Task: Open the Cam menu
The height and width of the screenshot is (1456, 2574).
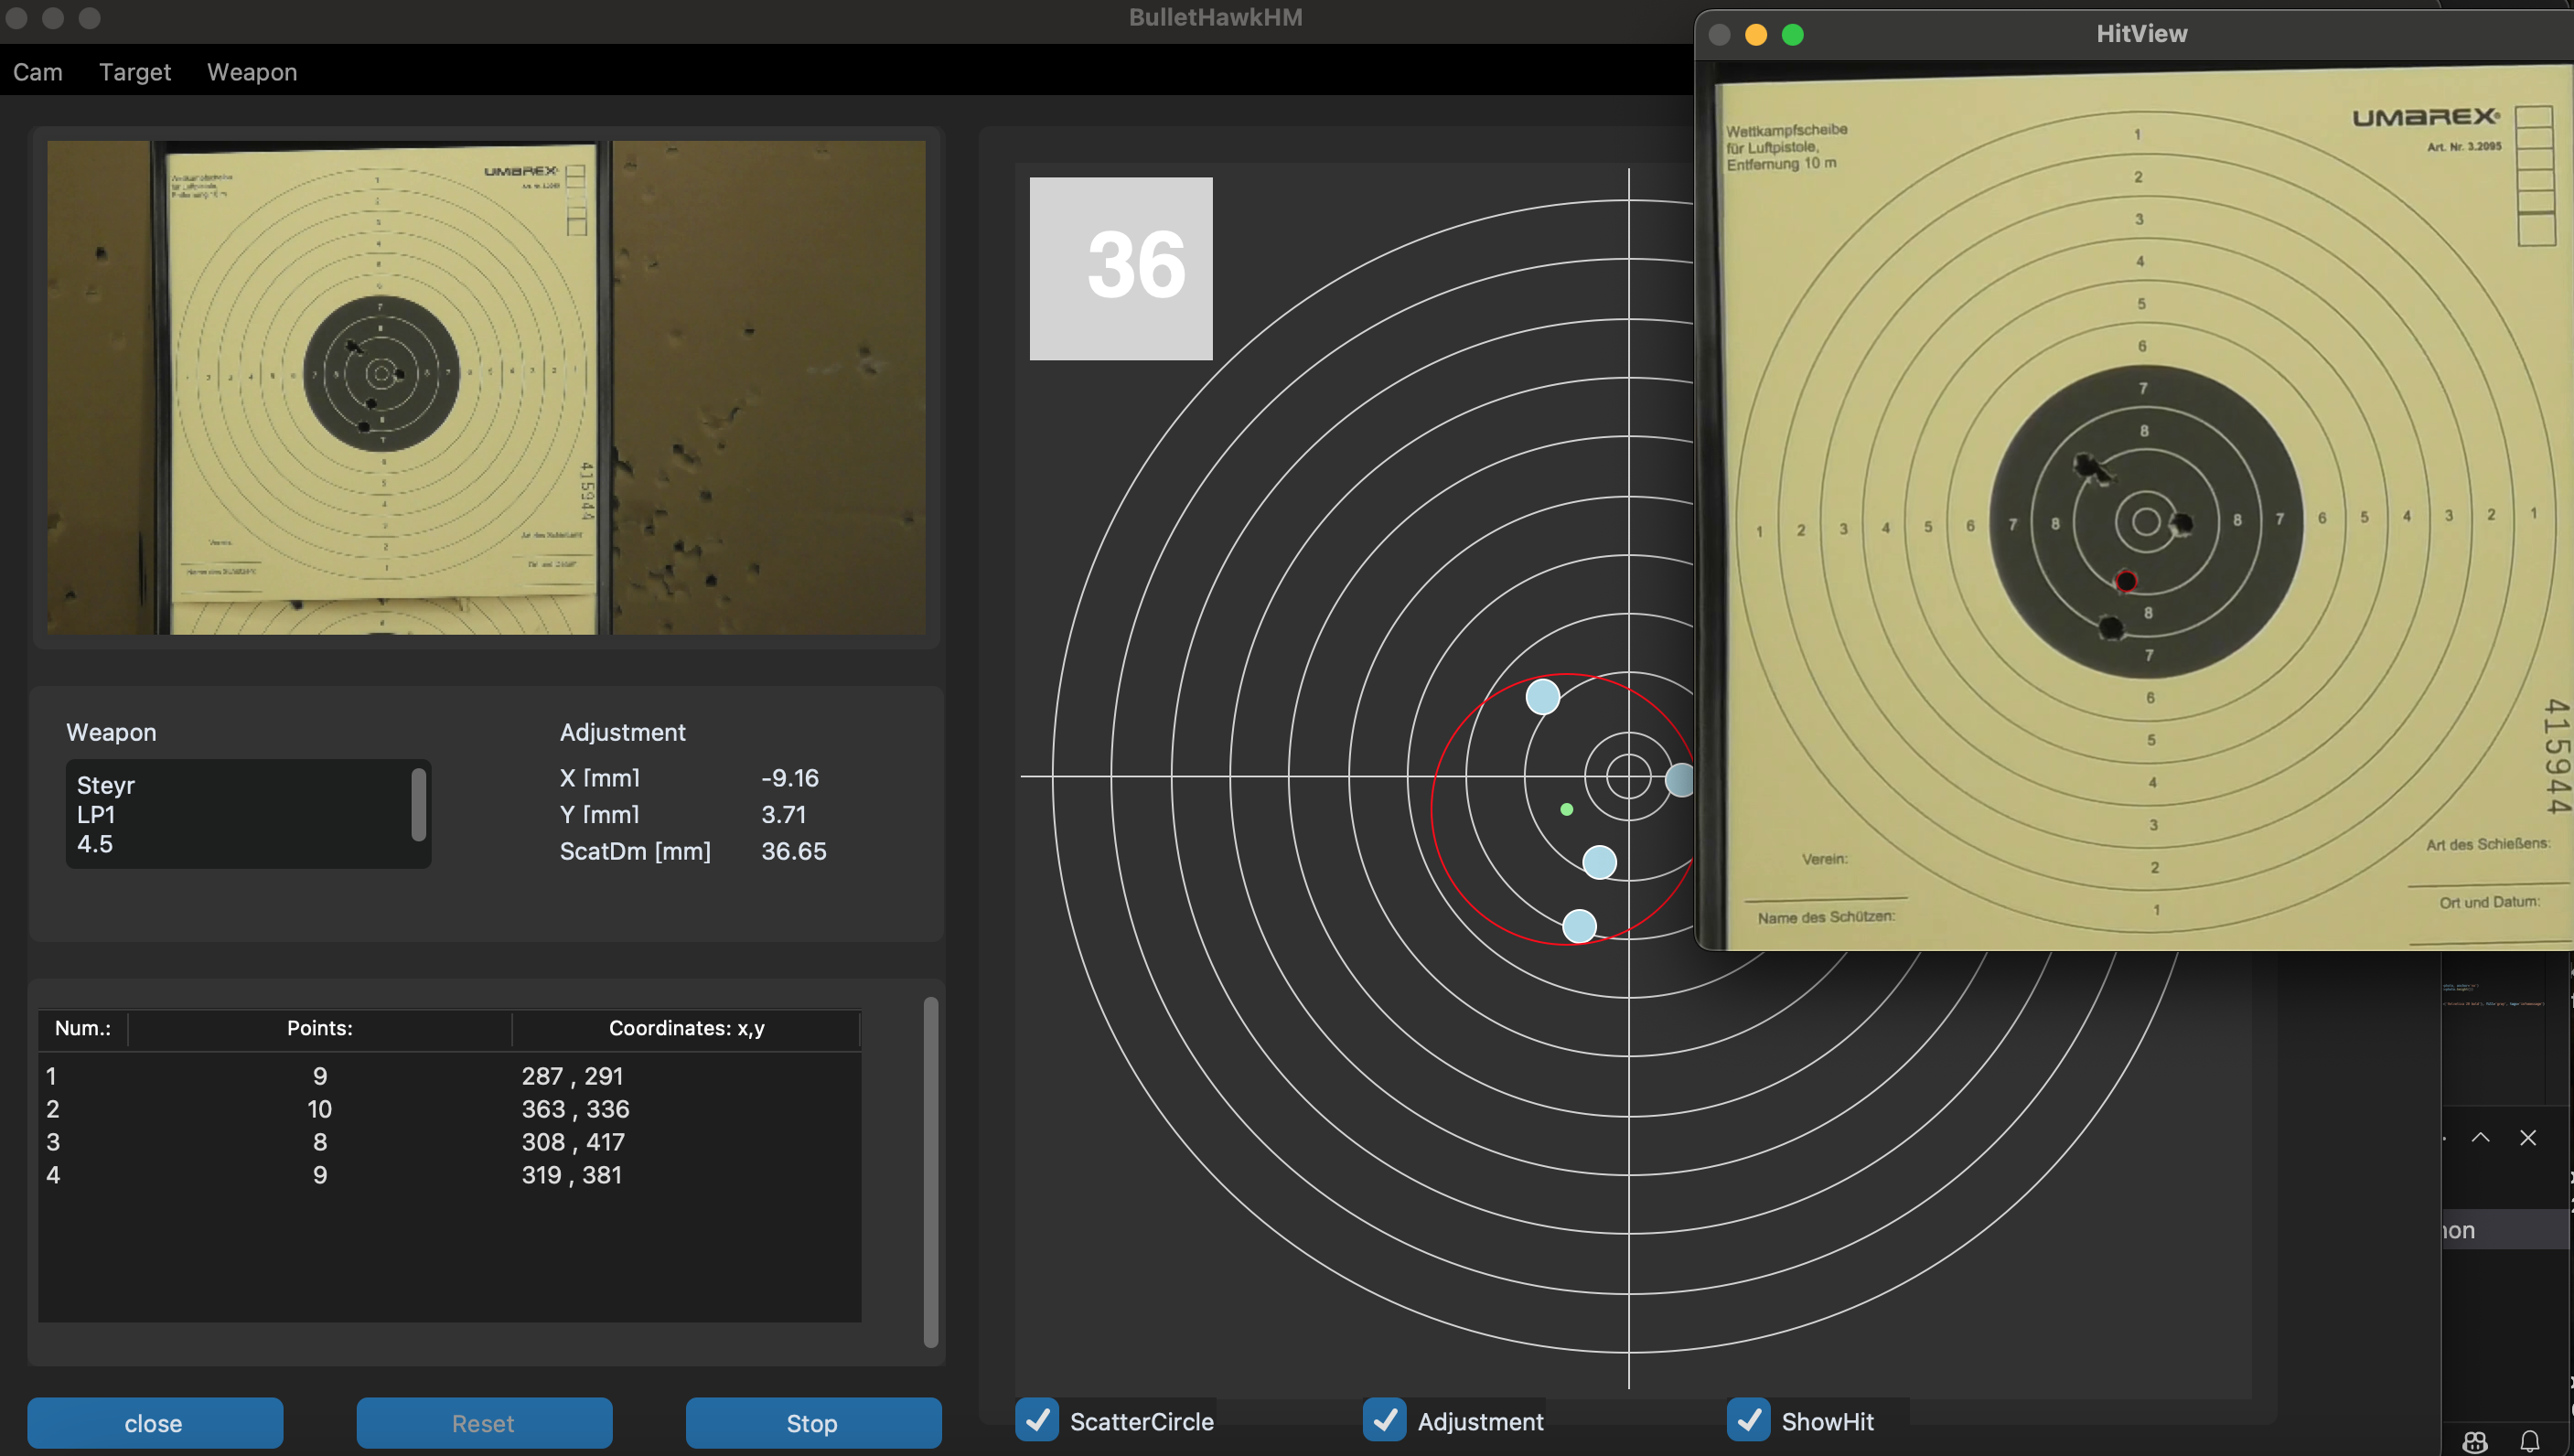Action: pyautogui.click(x=38, y=72)
